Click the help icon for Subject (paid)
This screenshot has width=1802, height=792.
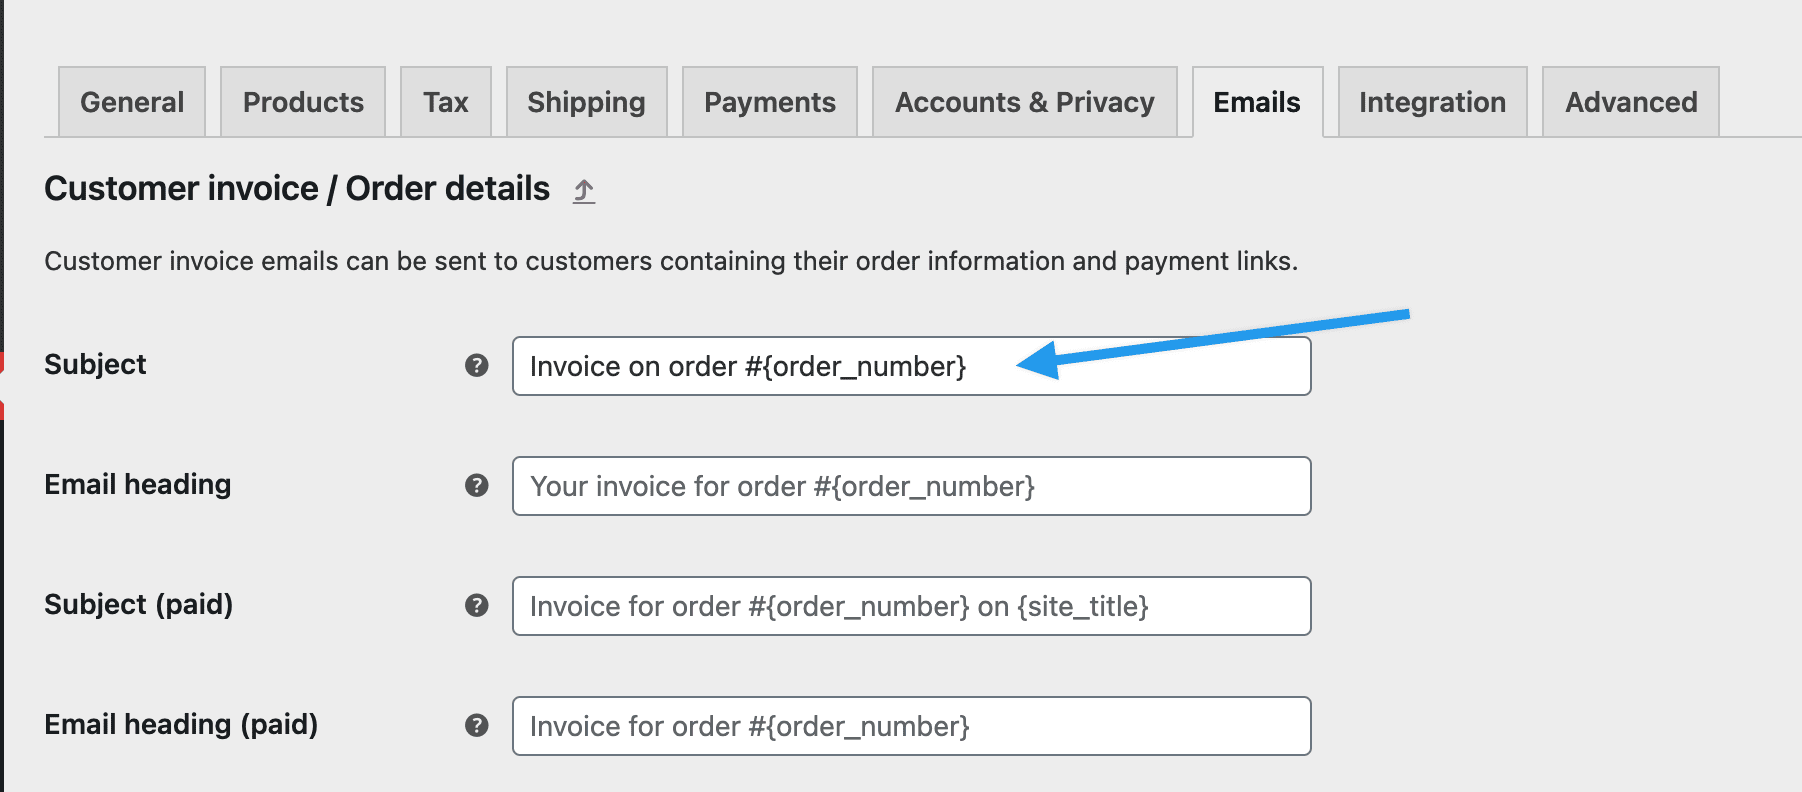477,606
